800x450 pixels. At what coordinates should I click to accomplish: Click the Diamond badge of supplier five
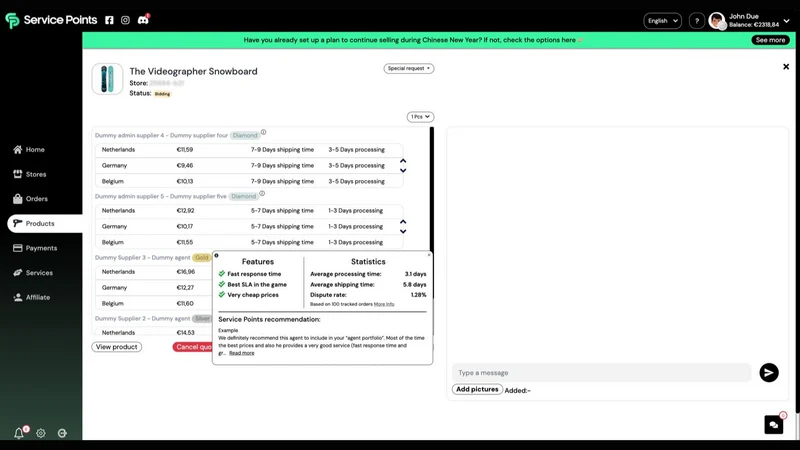click(243, 196)
